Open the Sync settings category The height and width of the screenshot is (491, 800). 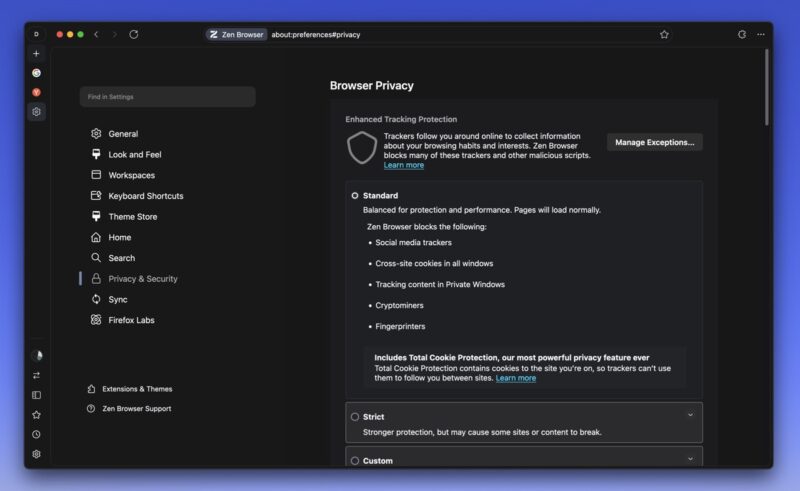click(x=117, y=299)
